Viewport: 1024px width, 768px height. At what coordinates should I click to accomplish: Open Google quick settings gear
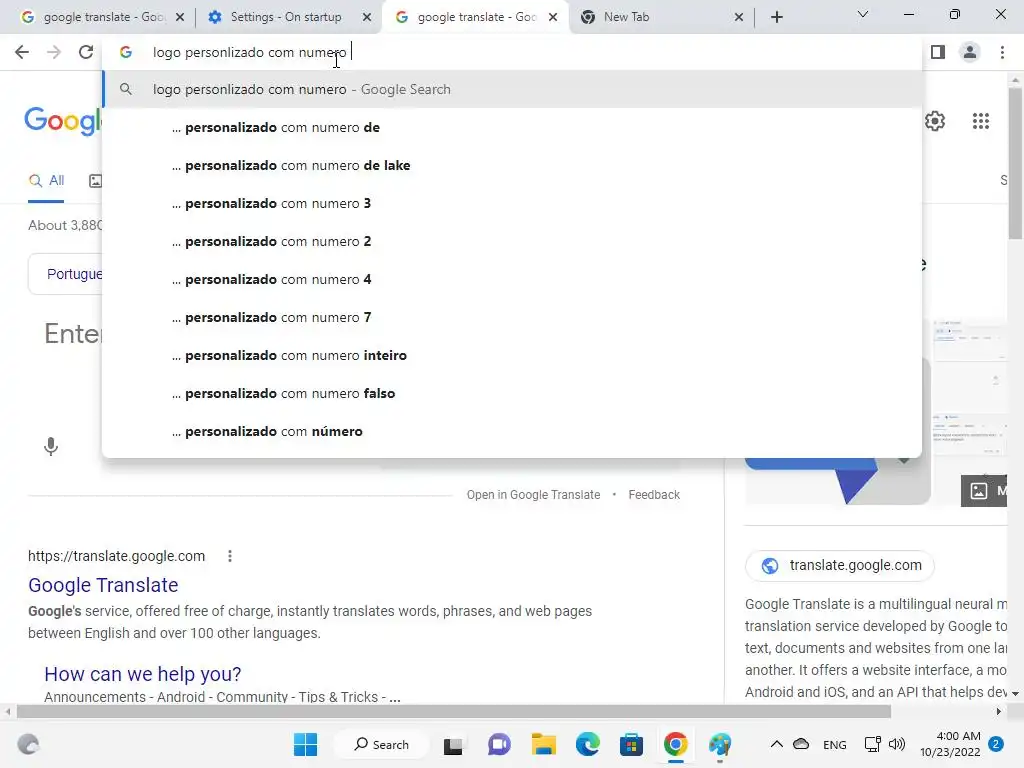click(935, 121)
